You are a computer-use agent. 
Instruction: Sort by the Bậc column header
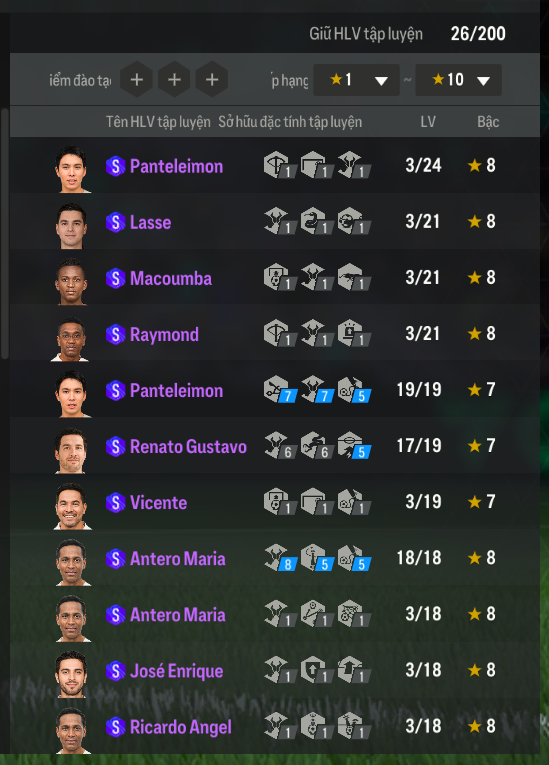(x=488, y=121)
